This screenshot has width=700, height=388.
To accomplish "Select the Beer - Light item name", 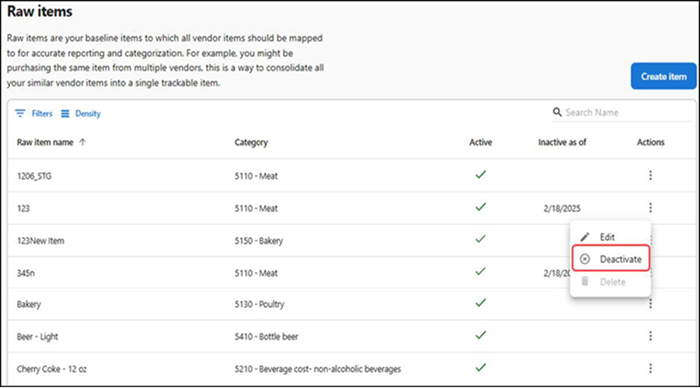I will tap(38, 337).
